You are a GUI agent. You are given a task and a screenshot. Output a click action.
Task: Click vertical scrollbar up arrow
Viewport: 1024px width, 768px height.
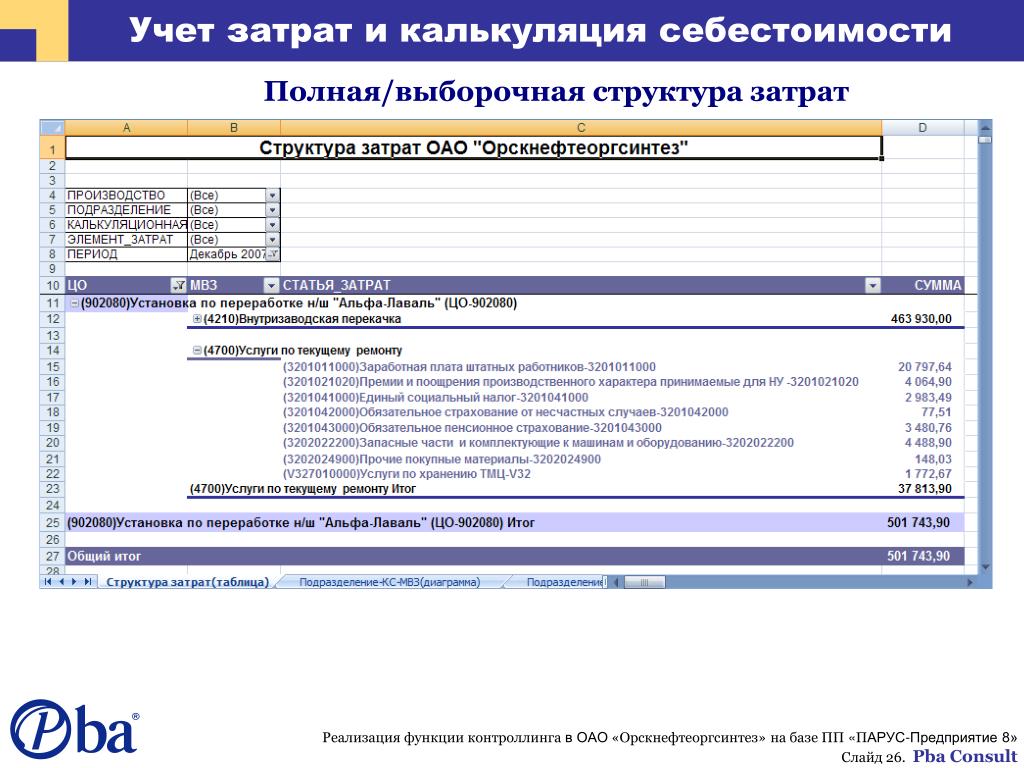point(985,127)
